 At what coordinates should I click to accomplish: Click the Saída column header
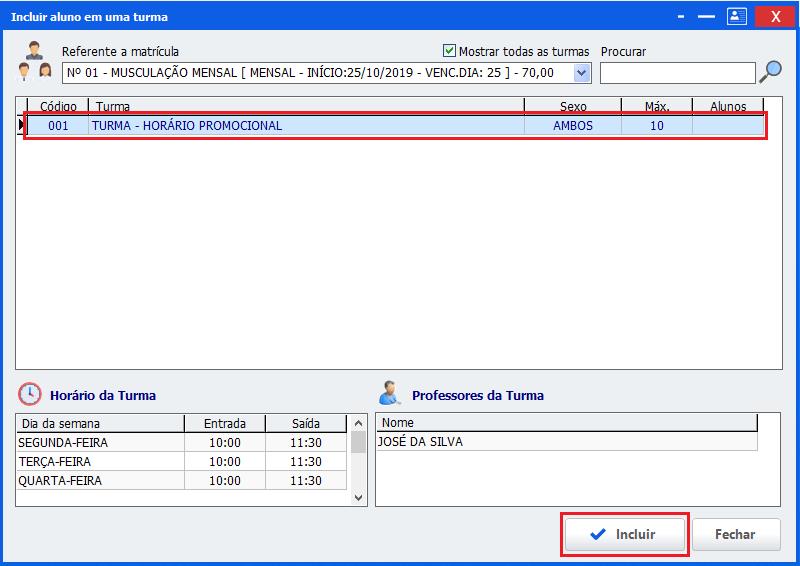coord(306,424)
